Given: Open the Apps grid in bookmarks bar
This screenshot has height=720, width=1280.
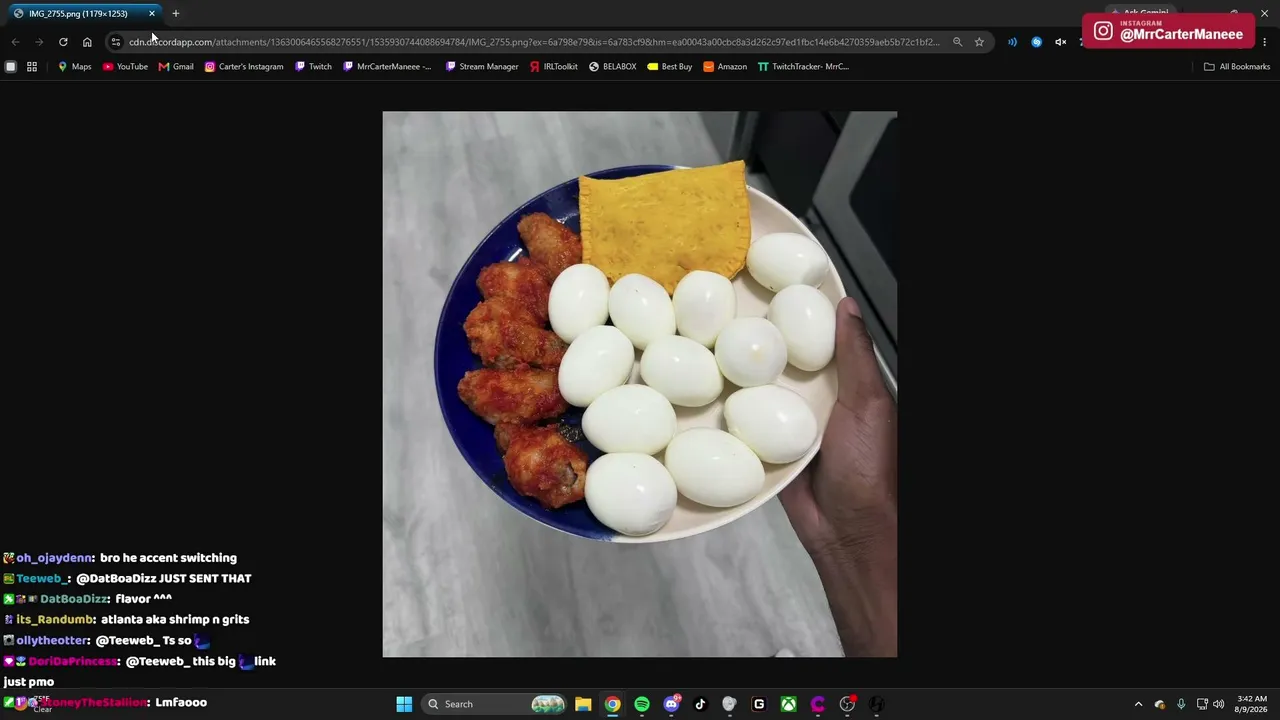Looking at the screenshot, I should 32,67.
